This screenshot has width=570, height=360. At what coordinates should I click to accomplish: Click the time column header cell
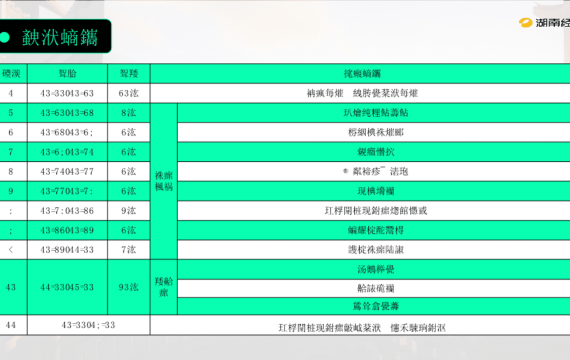coord(67,74)
